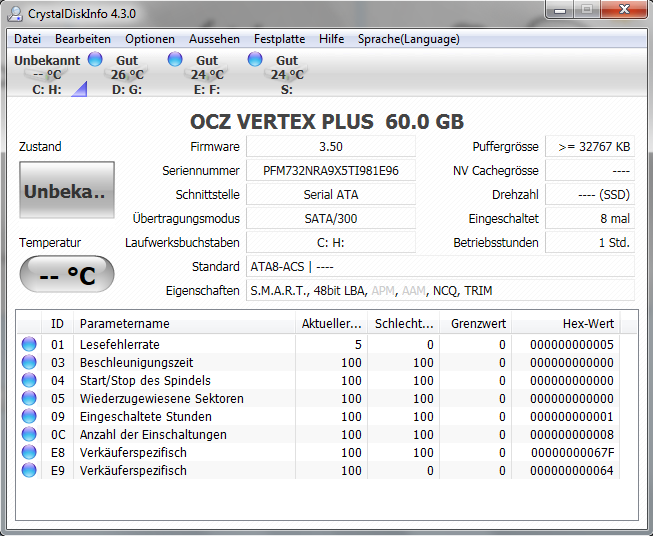Click the hex value 000000000005
This screenshot has width=653, height=536.
(572, 344)
